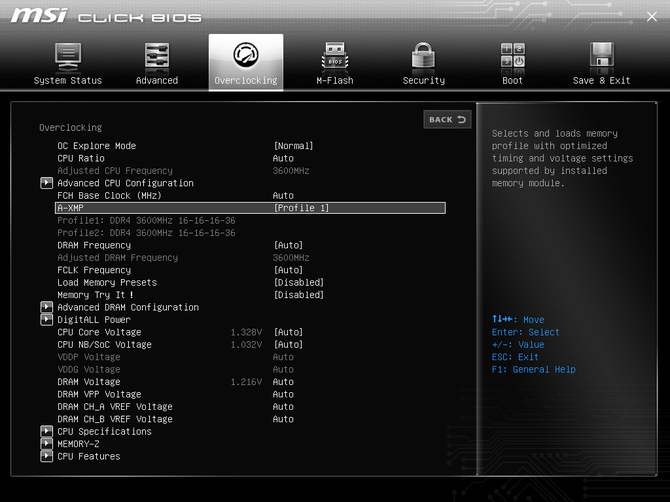The image size is (670, 502).
Task: Open MEMORY-Z submenu label
Action: pos(78,444)
